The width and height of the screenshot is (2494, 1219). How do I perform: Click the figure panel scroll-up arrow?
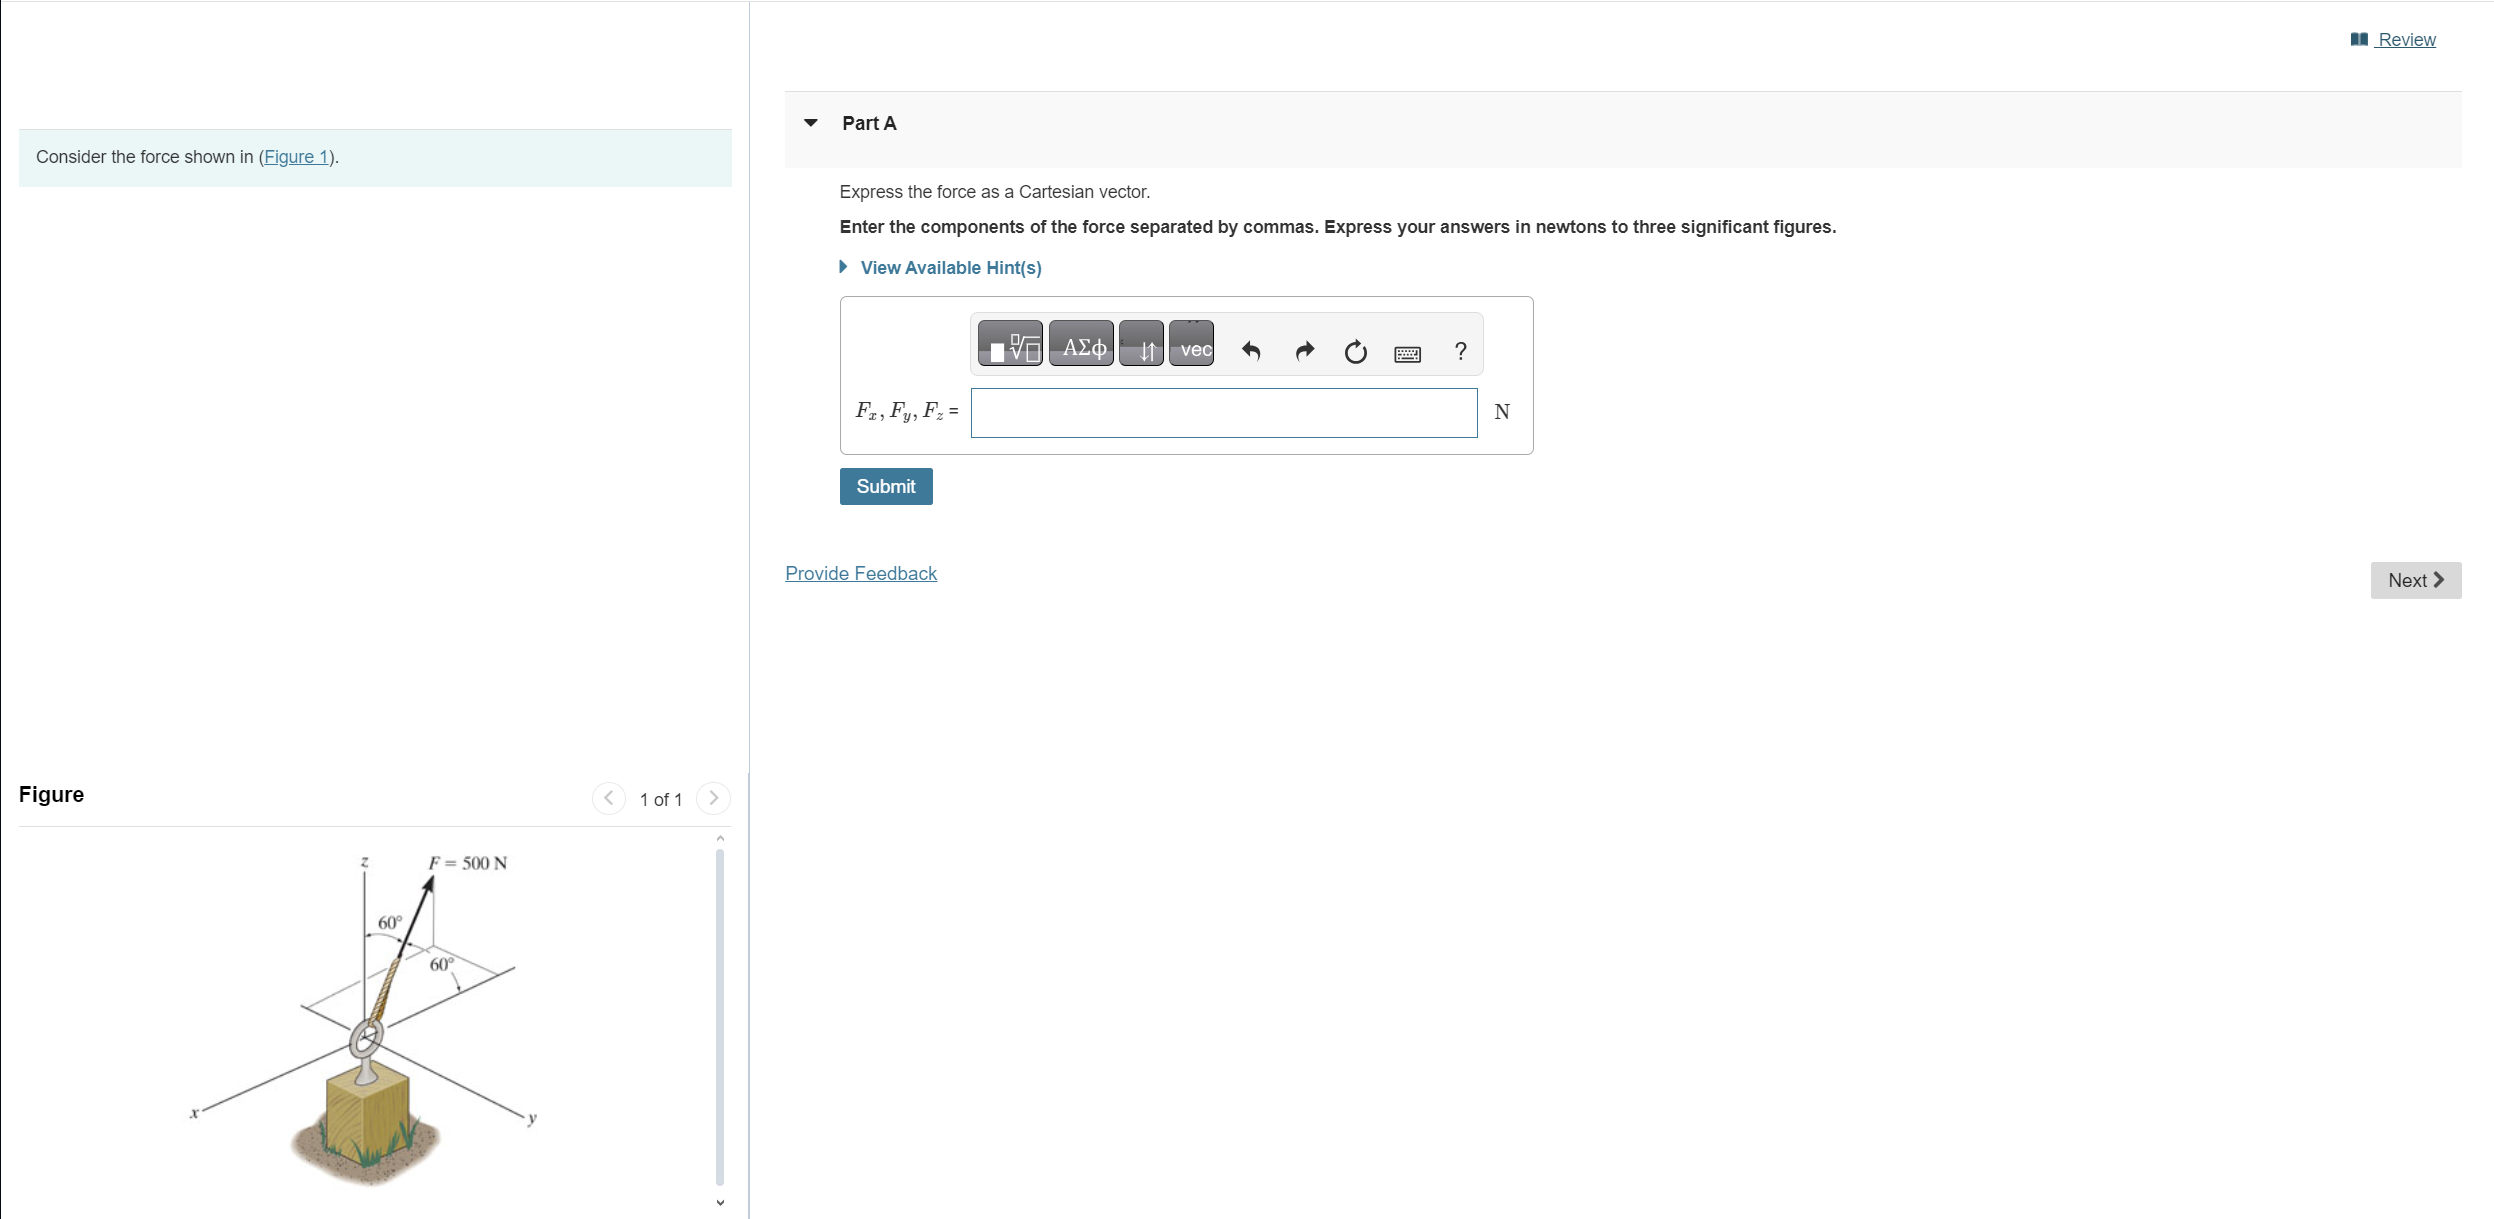(x=720, y=839)
